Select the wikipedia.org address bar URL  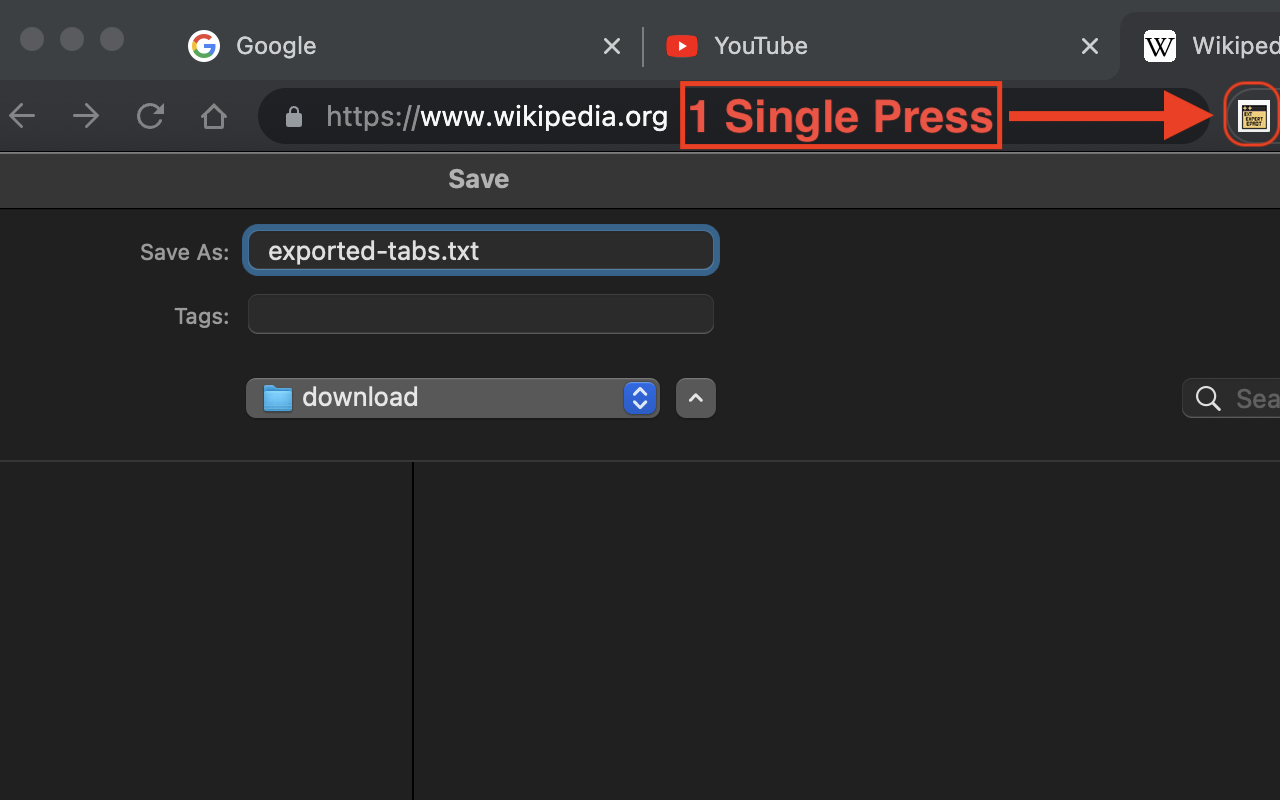click(x=497, y=116)
